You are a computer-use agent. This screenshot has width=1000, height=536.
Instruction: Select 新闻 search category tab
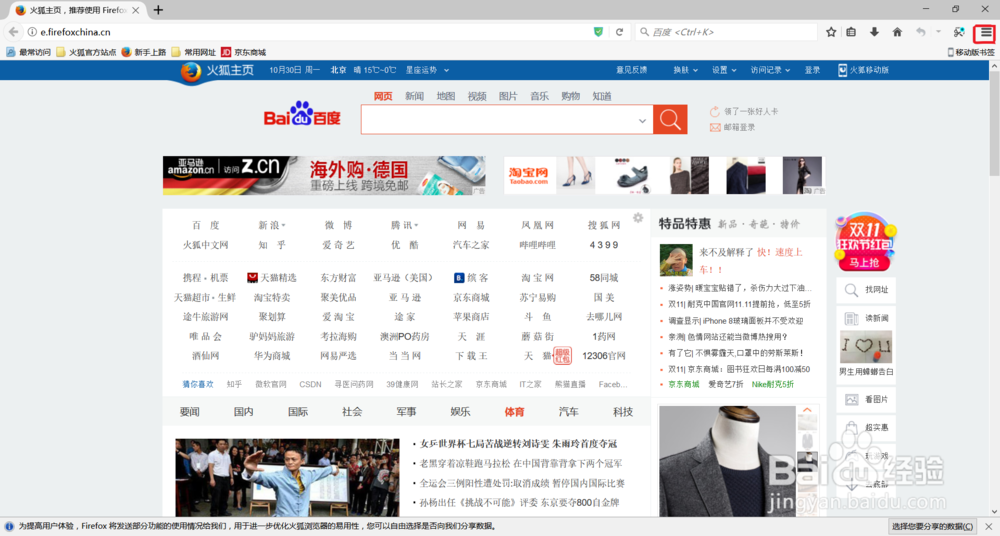click(415, 96)
